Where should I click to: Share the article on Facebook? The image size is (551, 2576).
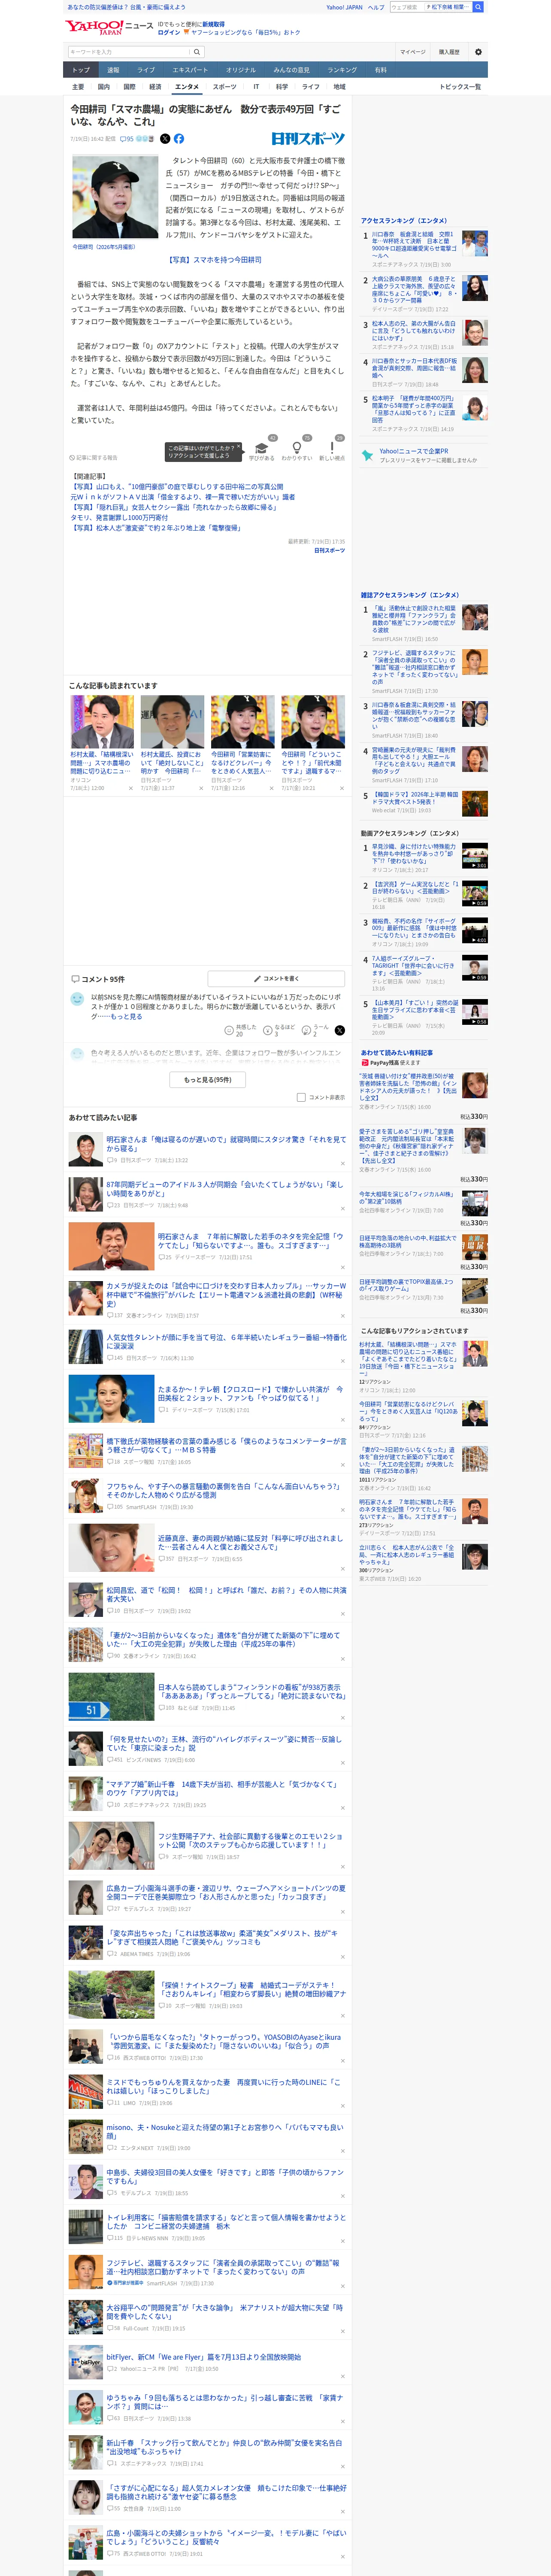pos(179,139)
